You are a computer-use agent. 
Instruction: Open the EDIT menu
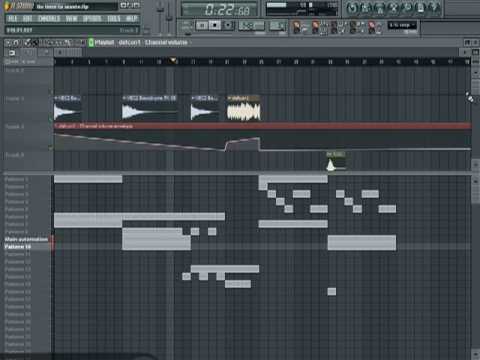point(27,18)
